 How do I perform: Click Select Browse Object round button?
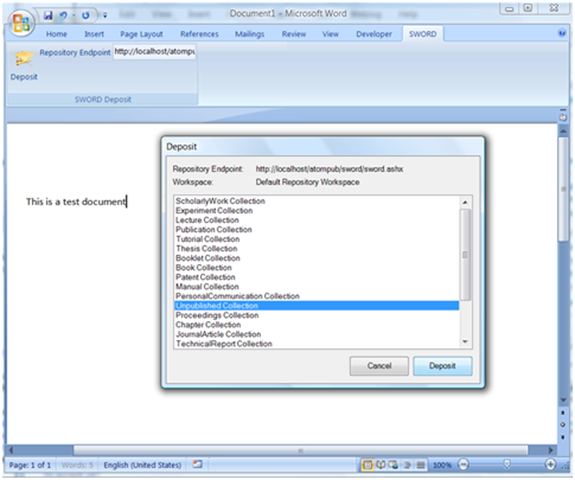point(563,424)
